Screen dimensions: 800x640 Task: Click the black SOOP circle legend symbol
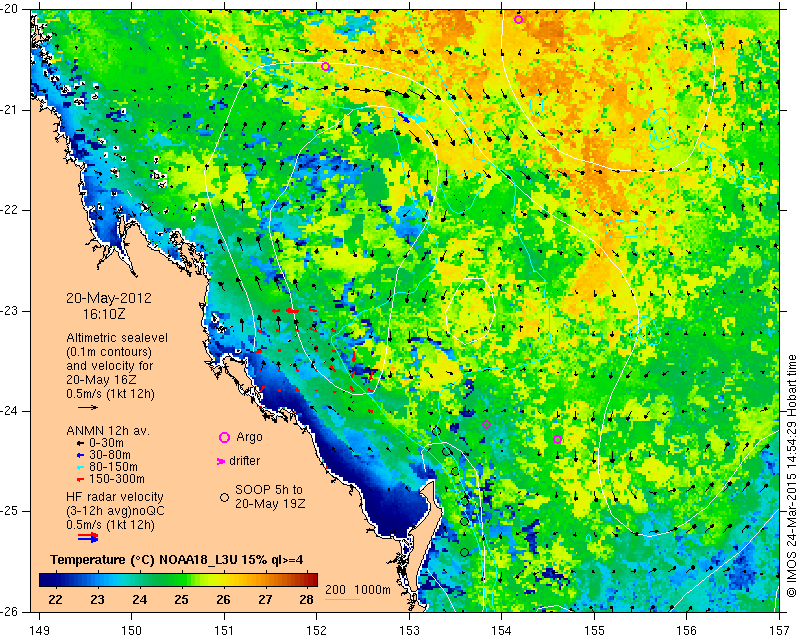point(224,497)
